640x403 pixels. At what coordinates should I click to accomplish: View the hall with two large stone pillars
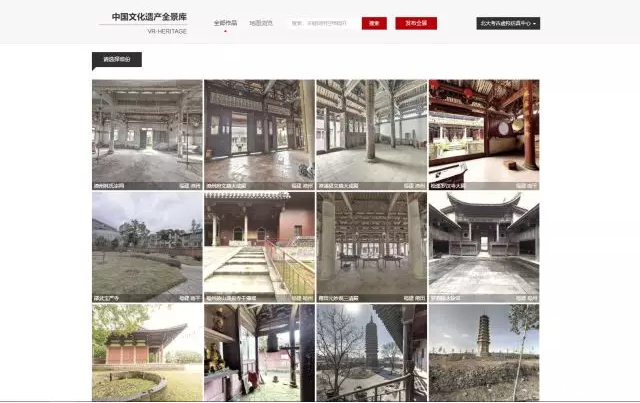[x=371, y=246]
